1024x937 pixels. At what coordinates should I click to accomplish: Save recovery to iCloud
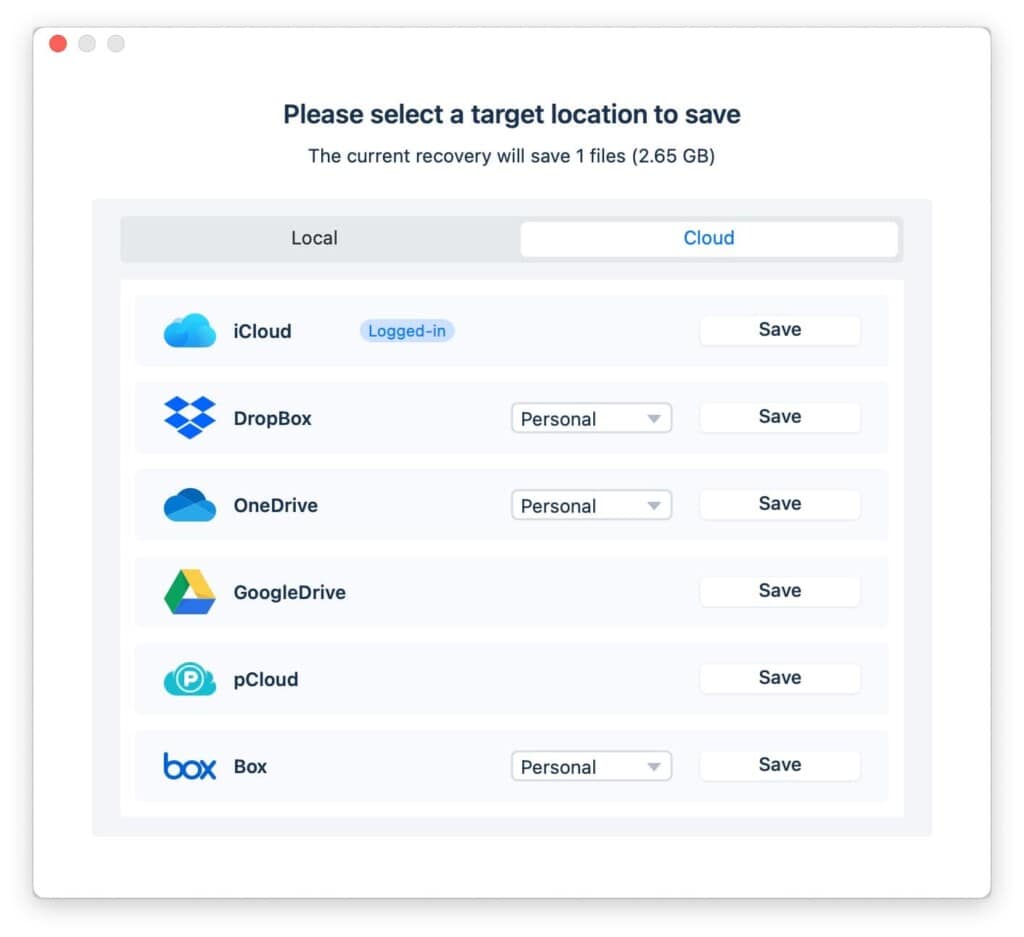click(x=779, y=330)
